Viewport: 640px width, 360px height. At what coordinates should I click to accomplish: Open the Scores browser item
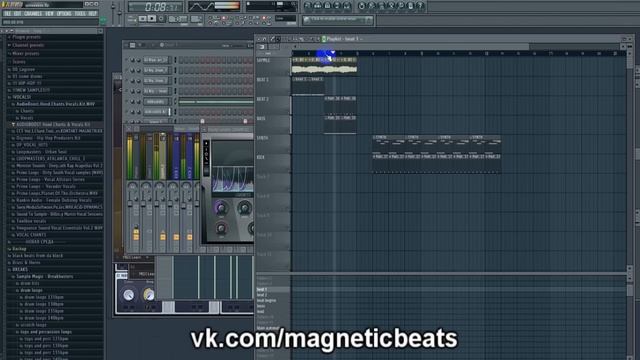pyautogui.click(x=19, y=62)
